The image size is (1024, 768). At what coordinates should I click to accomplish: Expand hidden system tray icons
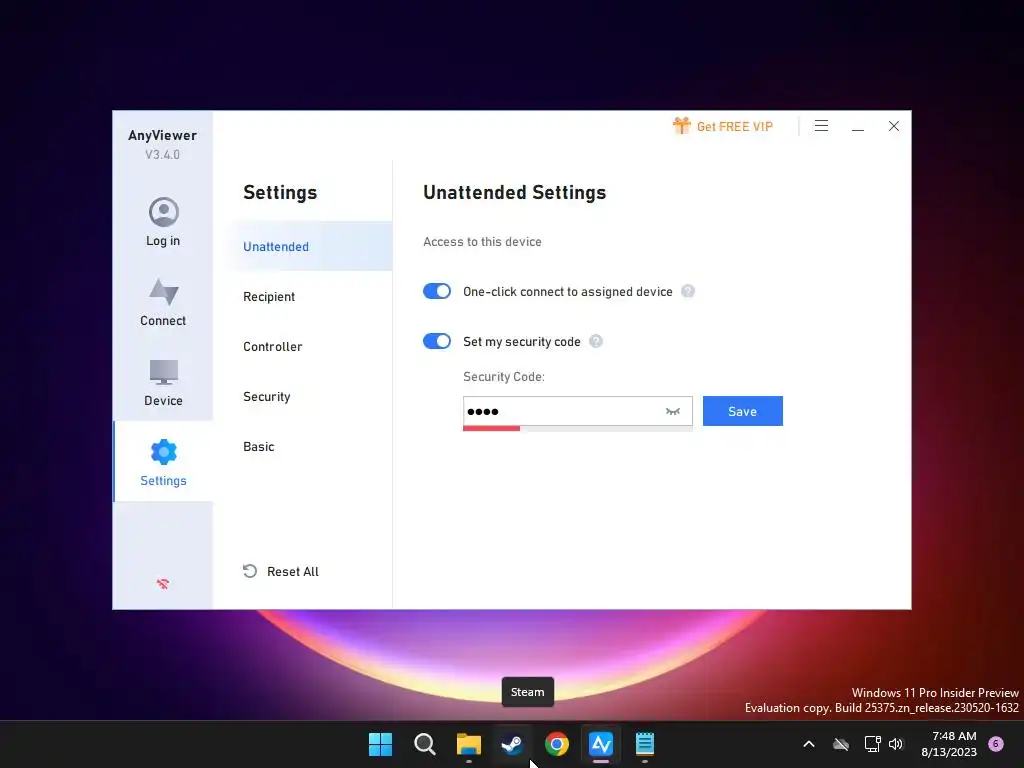coord(808,744)
